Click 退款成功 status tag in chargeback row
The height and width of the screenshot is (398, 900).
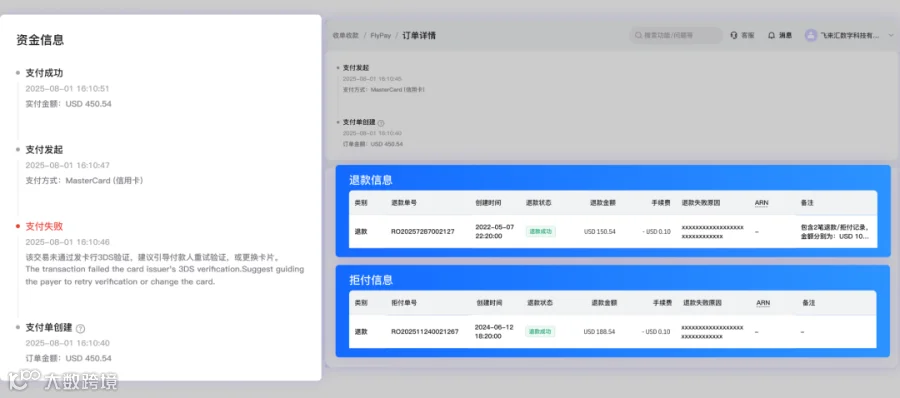pyautogui.click(x=540, y=331)
